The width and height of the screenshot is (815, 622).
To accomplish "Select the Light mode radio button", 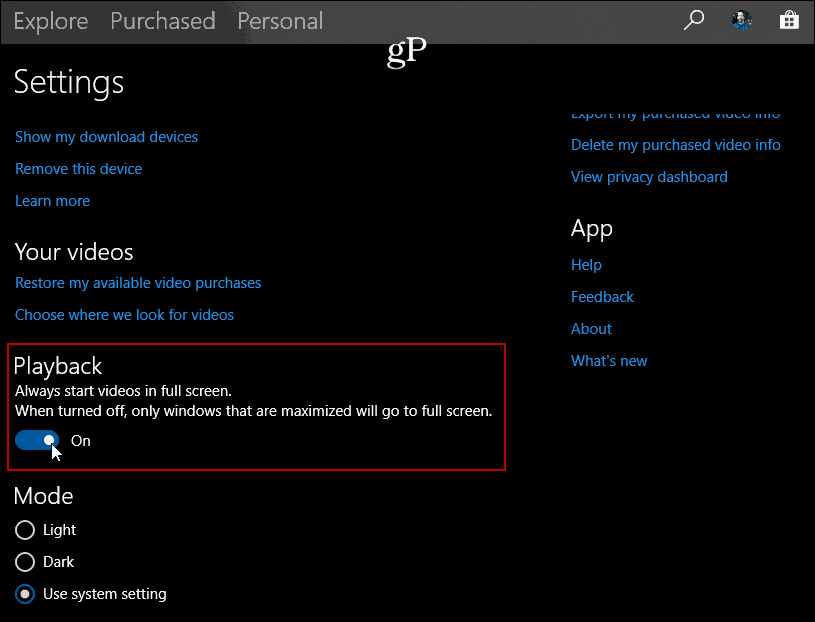I will 25,530.
